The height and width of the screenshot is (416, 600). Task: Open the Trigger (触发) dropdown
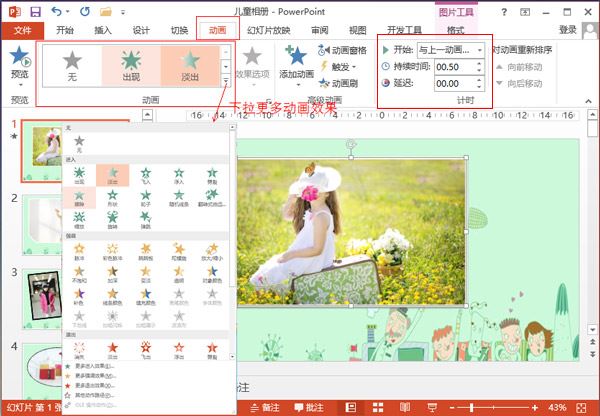pos(338,67)
